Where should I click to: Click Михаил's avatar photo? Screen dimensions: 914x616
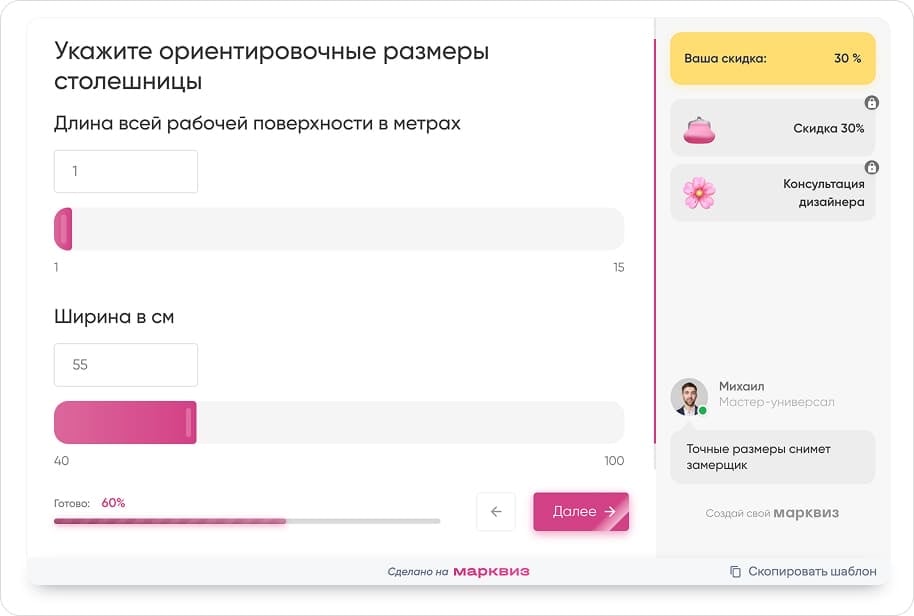click(689, 397)
